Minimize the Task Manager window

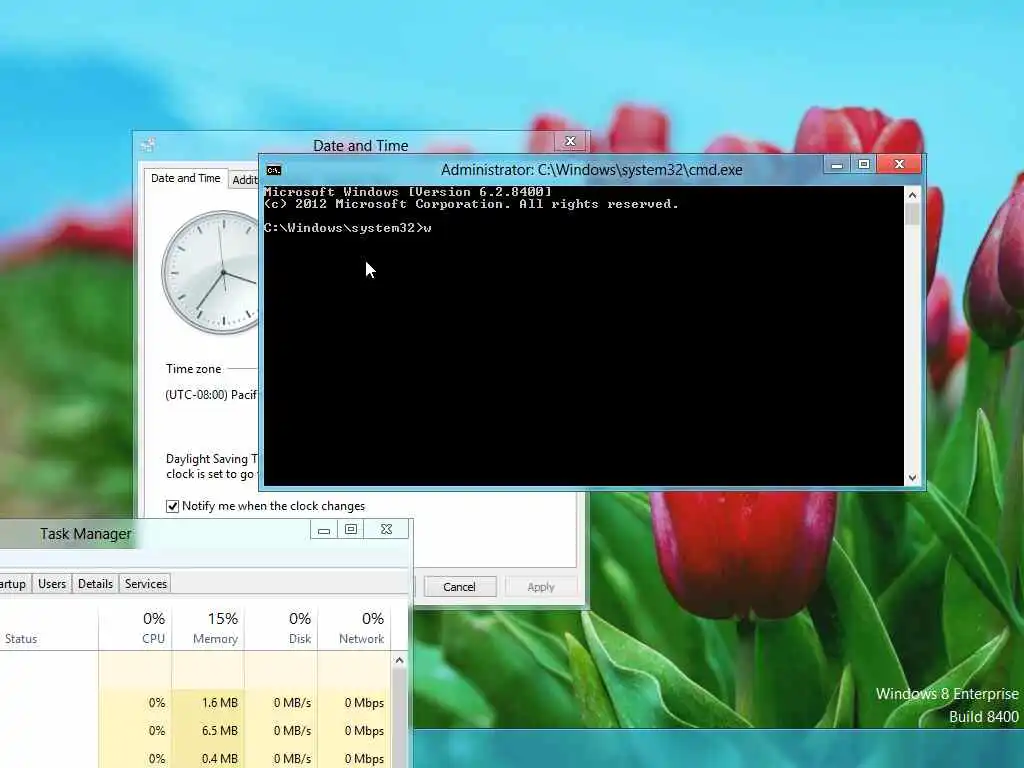tap(324, 530)
